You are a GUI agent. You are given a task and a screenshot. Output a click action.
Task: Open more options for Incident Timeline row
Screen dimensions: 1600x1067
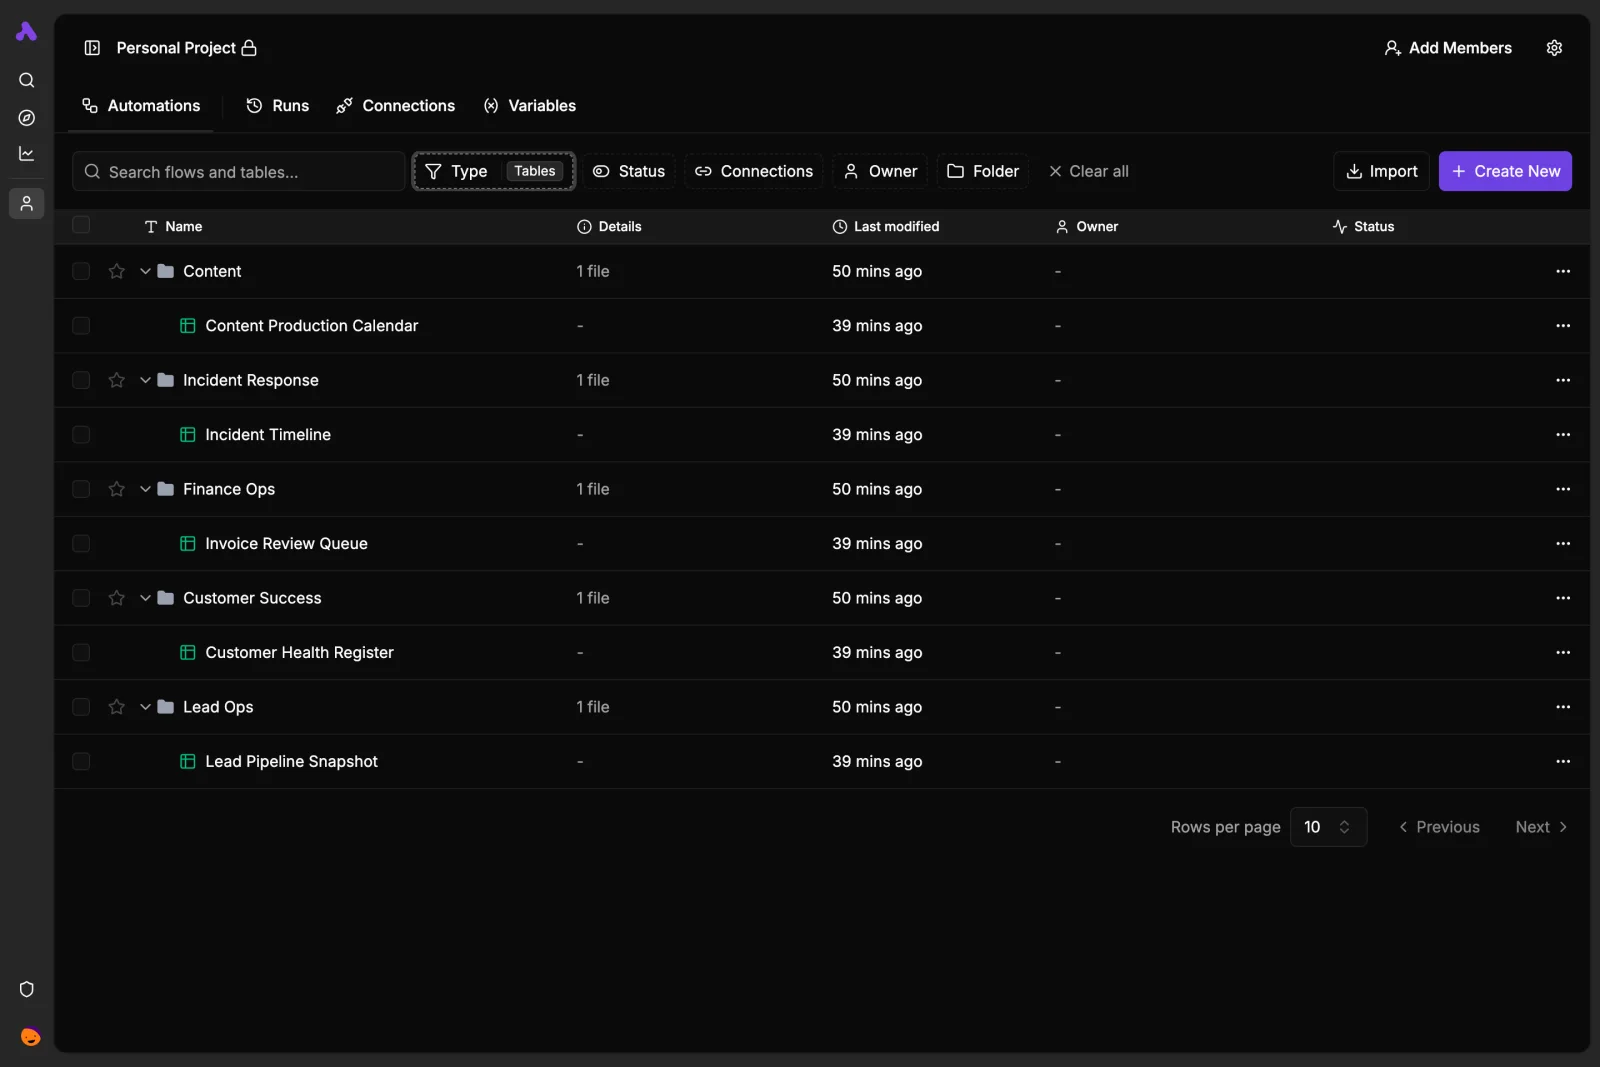1563,435
